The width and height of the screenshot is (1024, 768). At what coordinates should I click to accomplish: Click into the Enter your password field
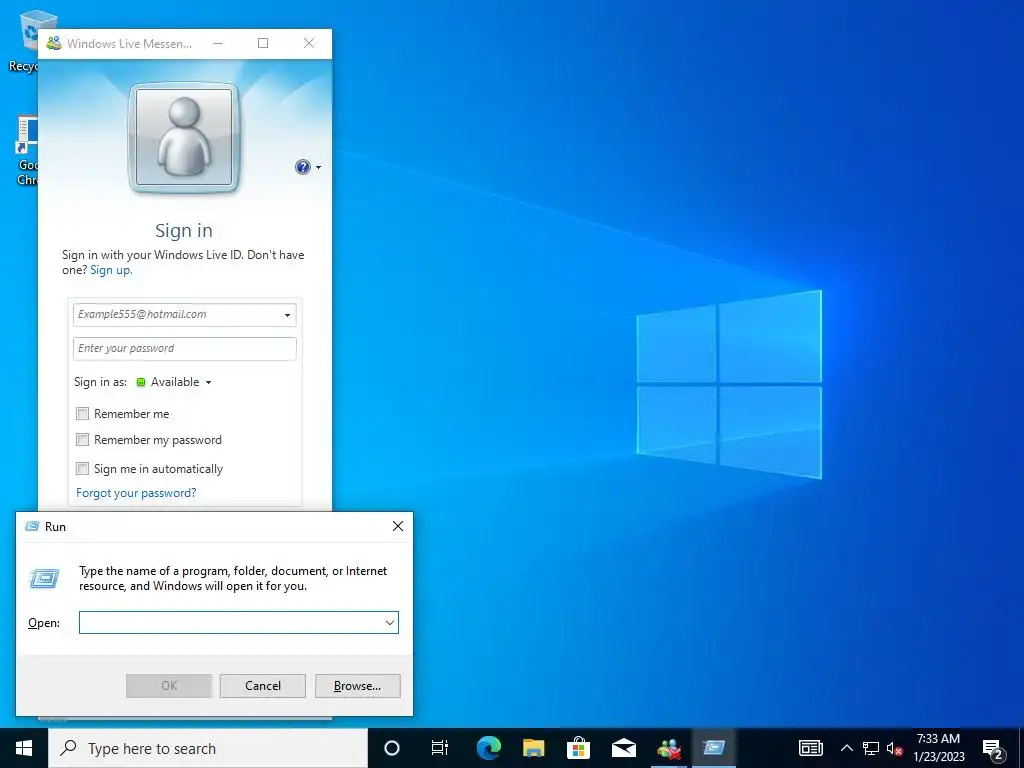click(x=185, y=349)
